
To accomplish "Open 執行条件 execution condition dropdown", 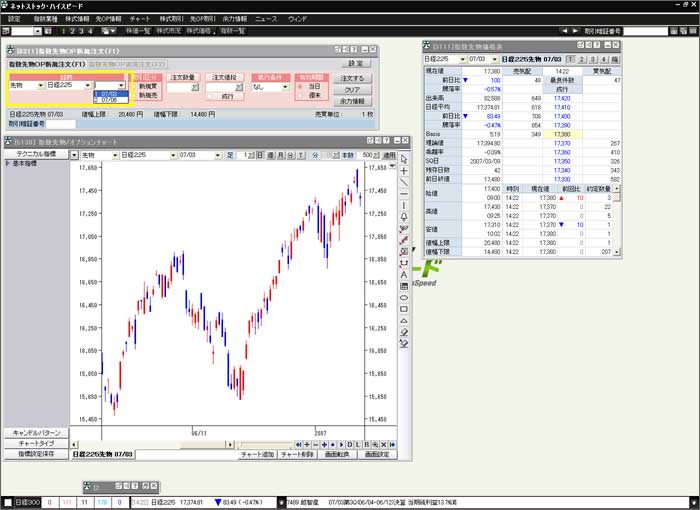I will tap(285, 87).
